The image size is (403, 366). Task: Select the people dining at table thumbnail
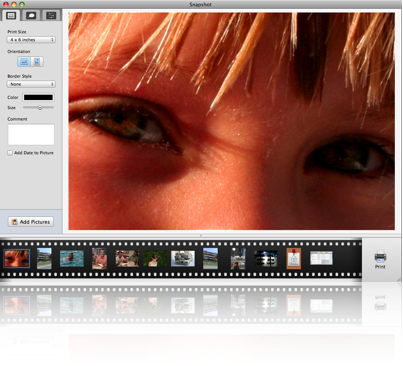(x=127, y=259)
